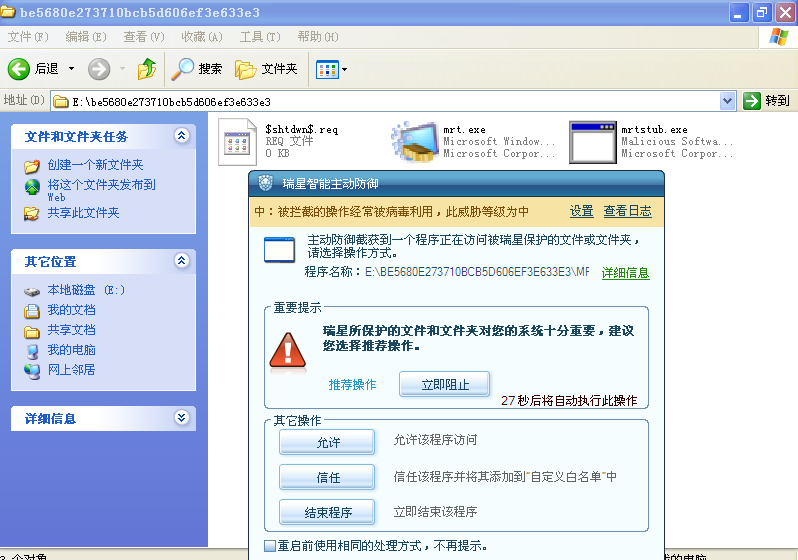Open the Back history dropdown arrow
The height and width of the screenshot is (560, 798).
click(x=71, y=68)
